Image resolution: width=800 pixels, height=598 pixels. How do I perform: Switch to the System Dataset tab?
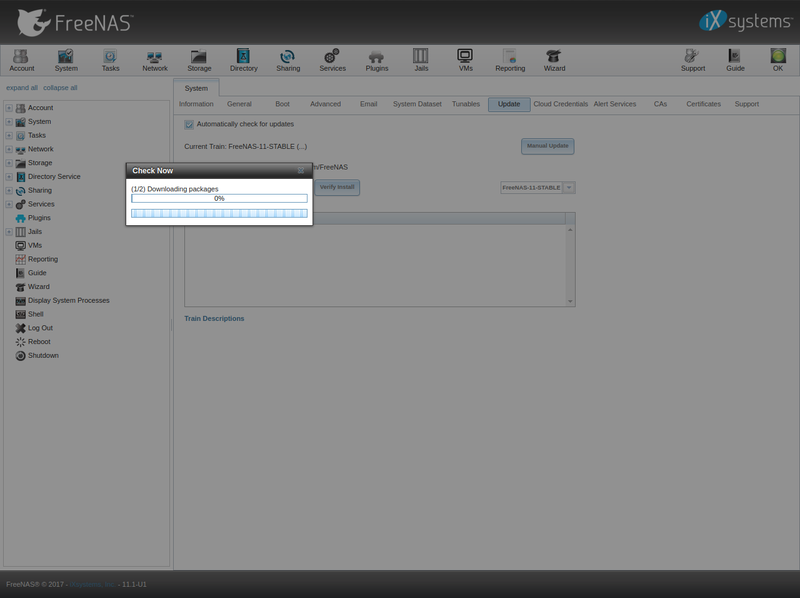coord(417,104)
